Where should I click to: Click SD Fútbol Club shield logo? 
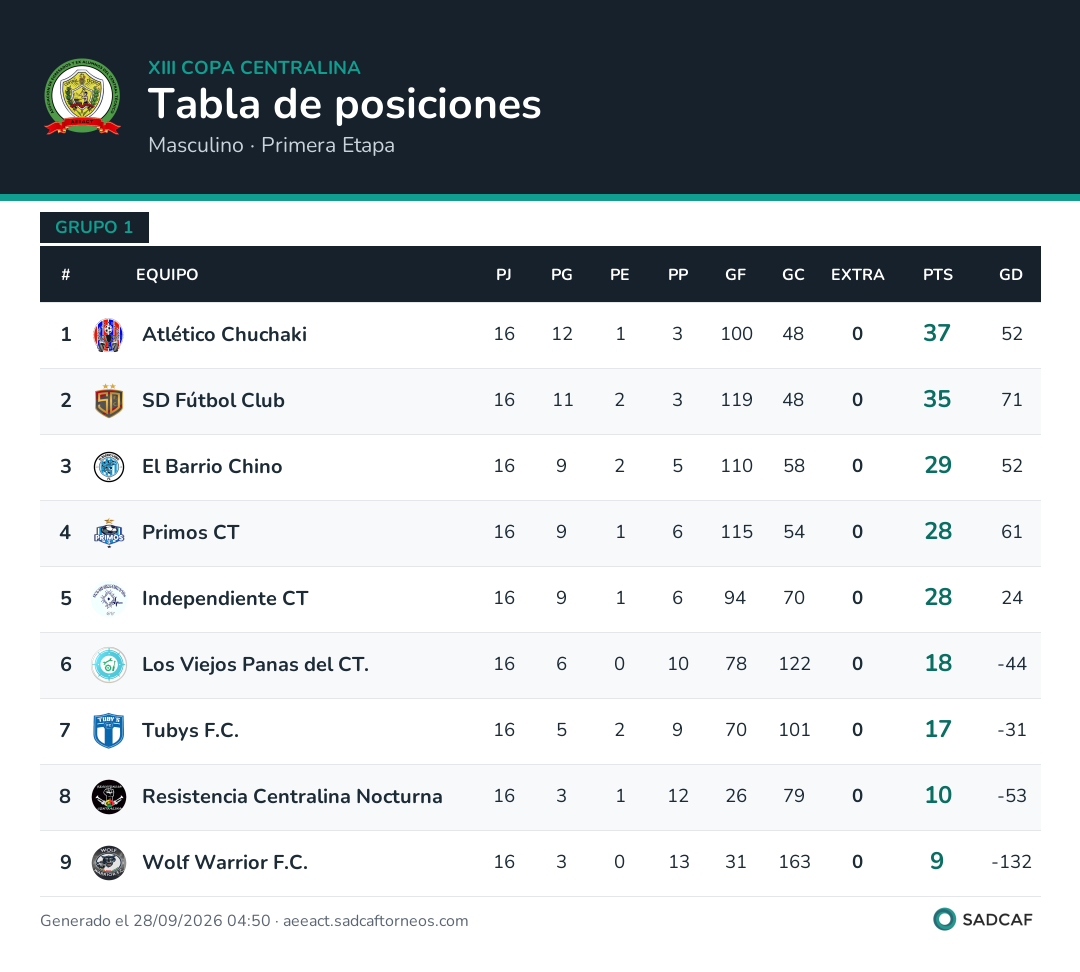coord(108,401)
